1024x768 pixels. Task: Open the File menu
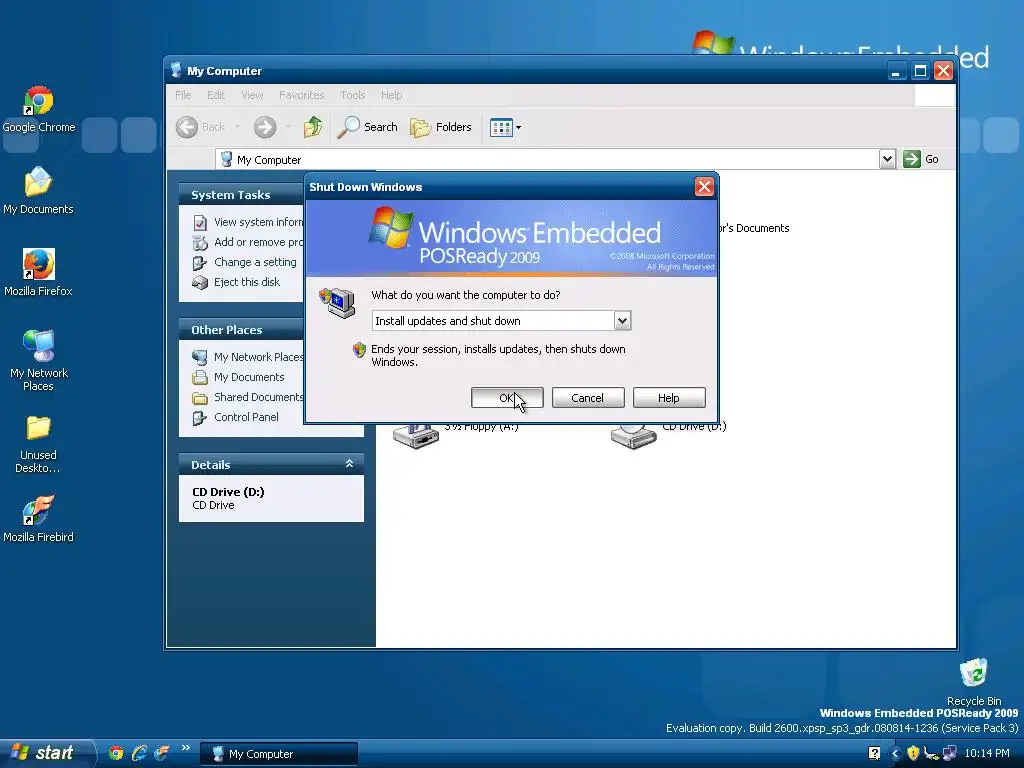point(183,95)
